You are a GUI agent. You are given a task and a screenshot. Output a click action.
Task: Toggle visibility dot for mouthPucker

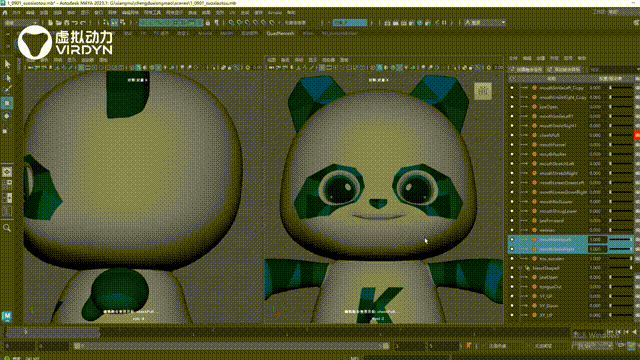pos(512,154)
